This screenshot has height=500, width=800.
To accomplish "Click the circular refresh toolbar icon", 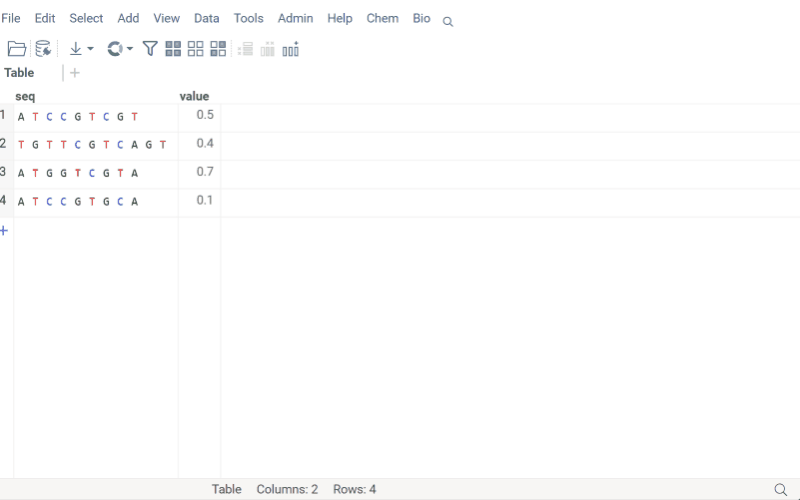I will point(115,48).
